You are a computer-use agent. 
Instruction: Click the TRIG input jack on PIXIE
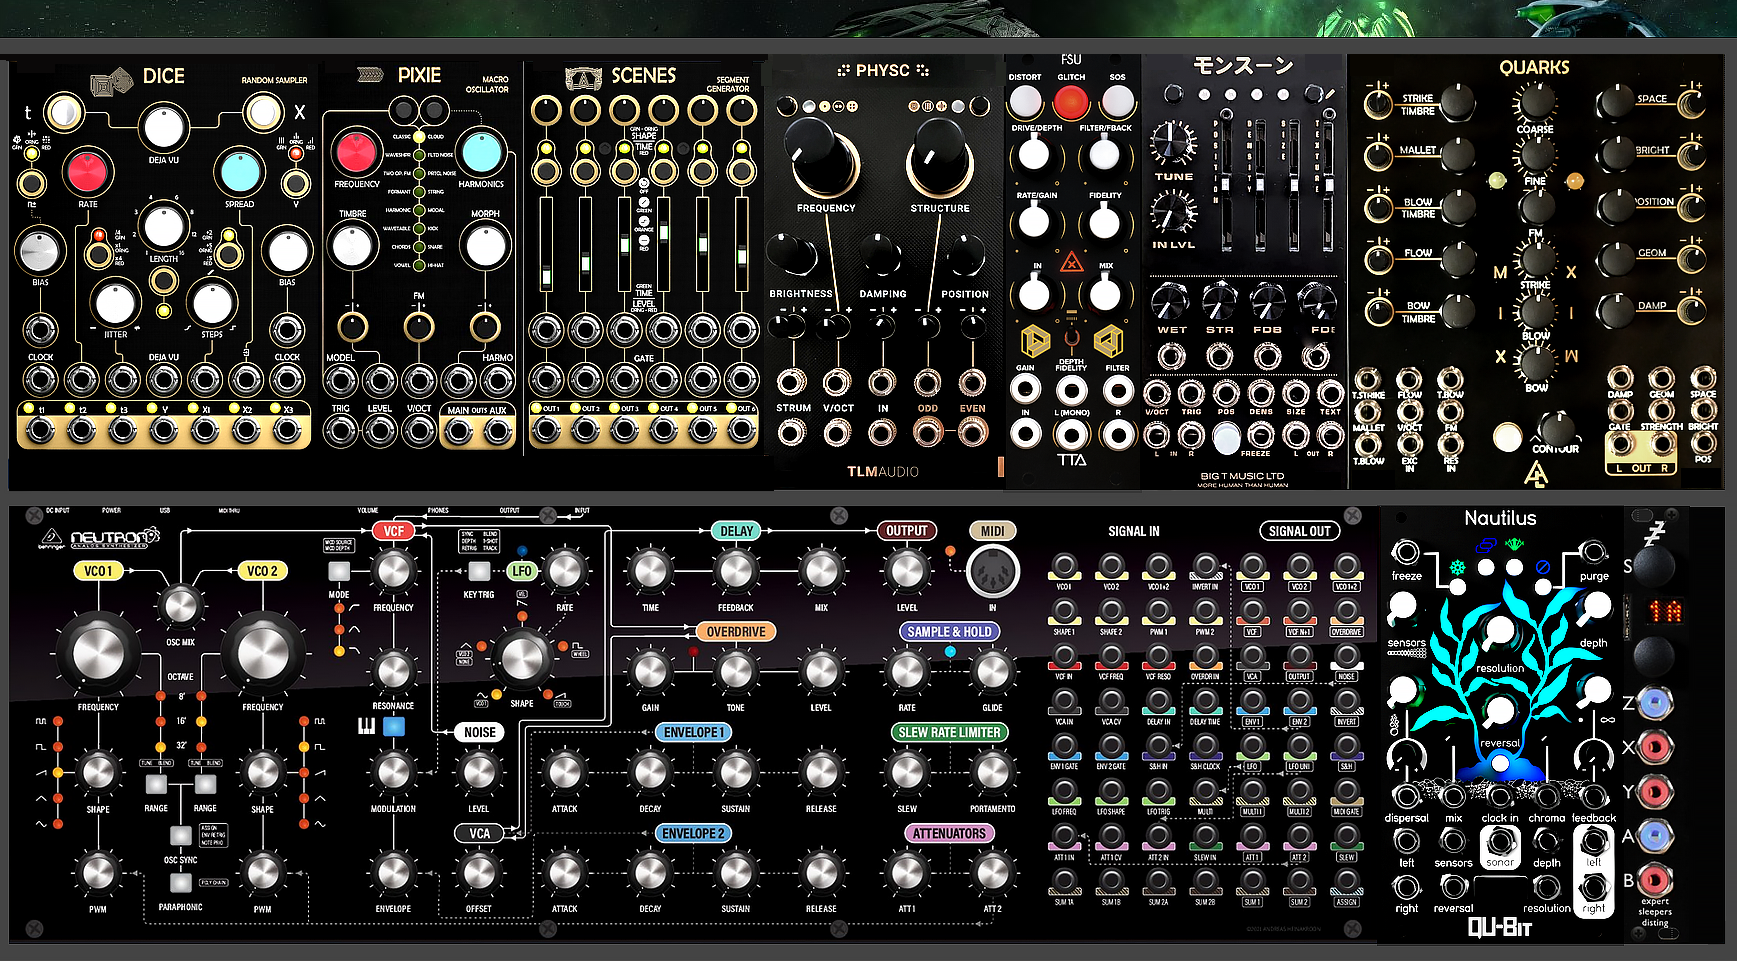341,430
